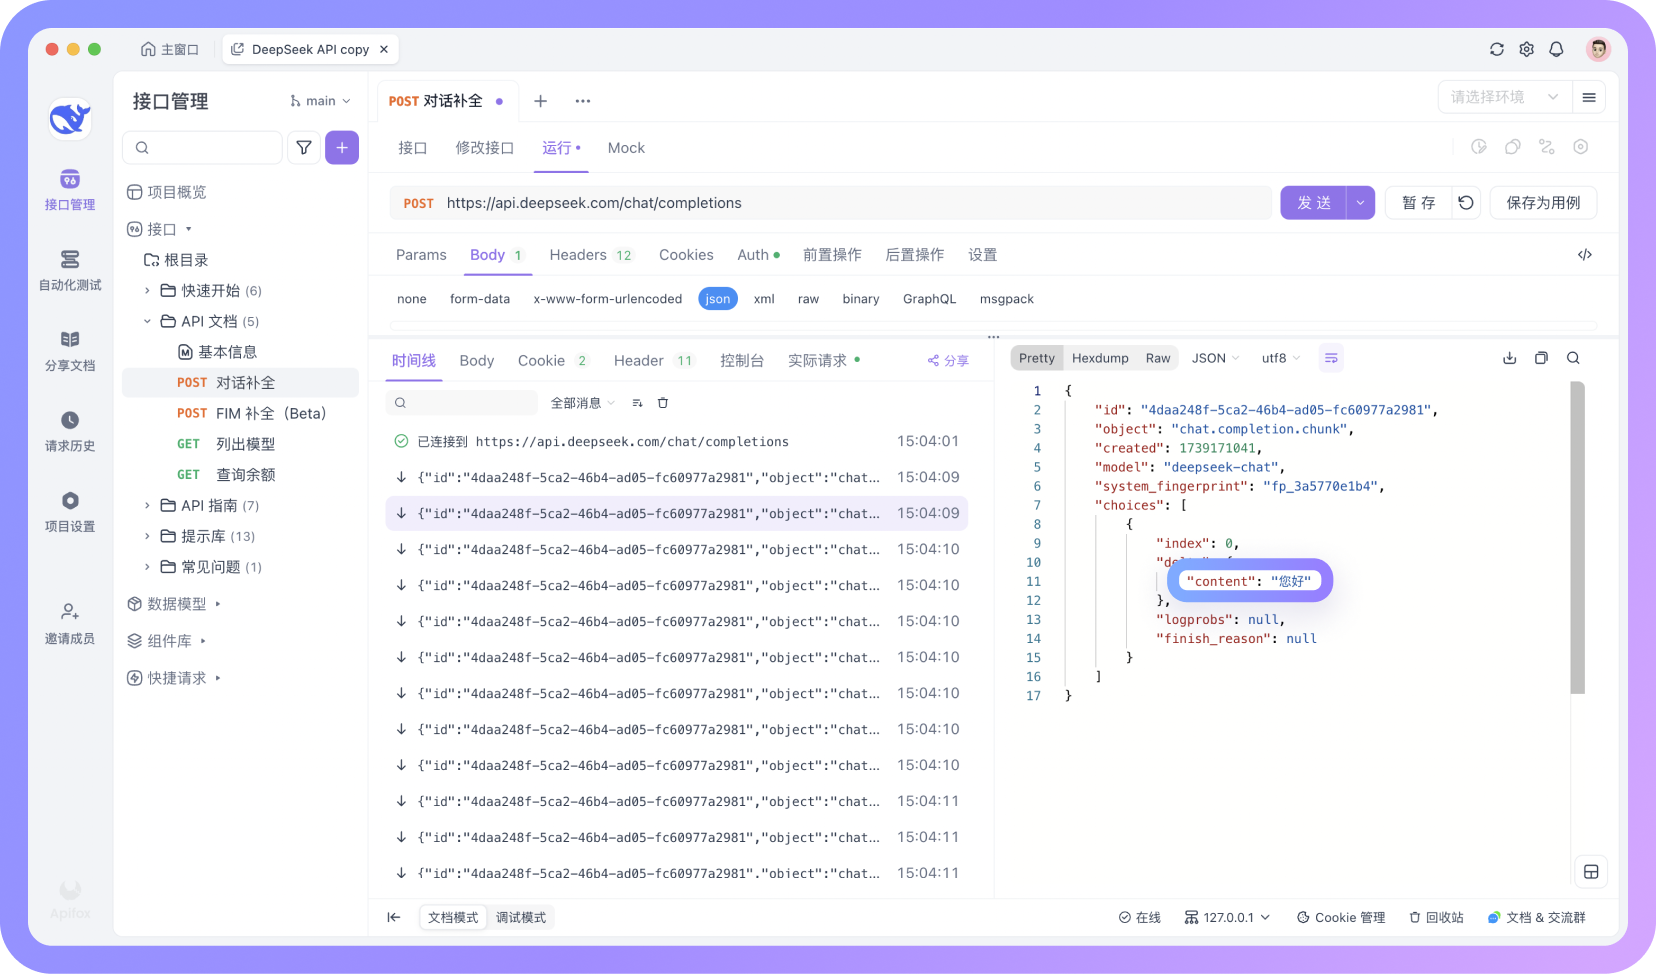The height and width of the screenshot is (974, 1656).
Task: Expand the 常见问题 folder
Action: pyautogui.click(x=147, y=567)
